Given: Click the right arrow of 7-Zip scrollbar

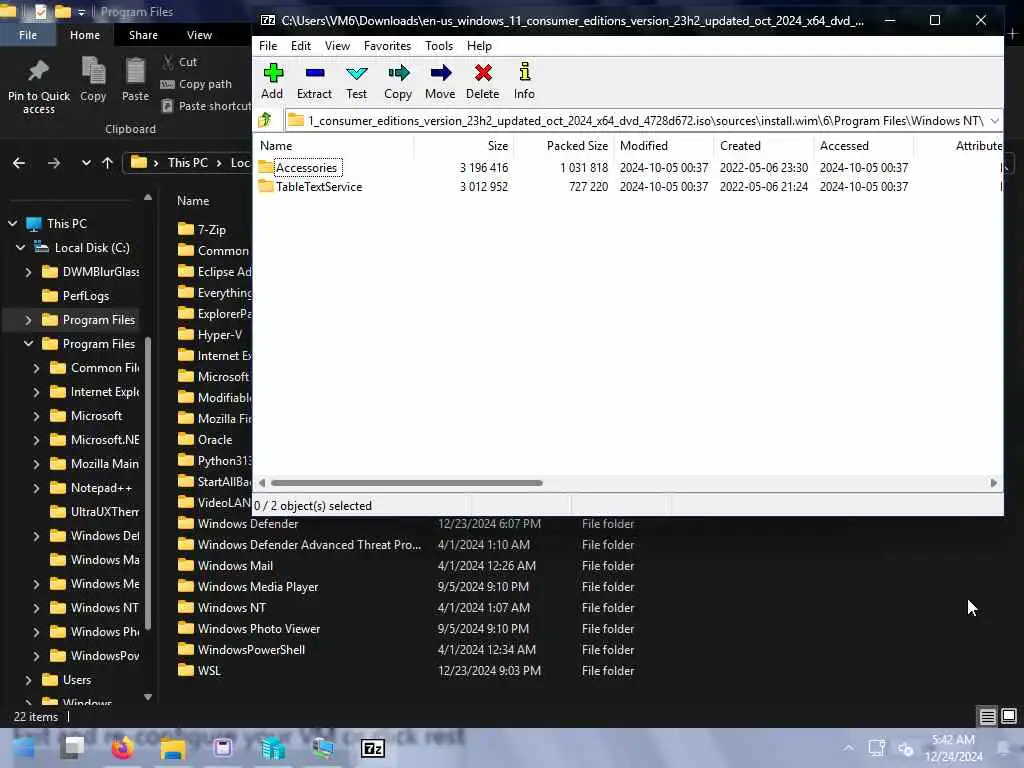Looking at the screenshot, I should point(993,483).
